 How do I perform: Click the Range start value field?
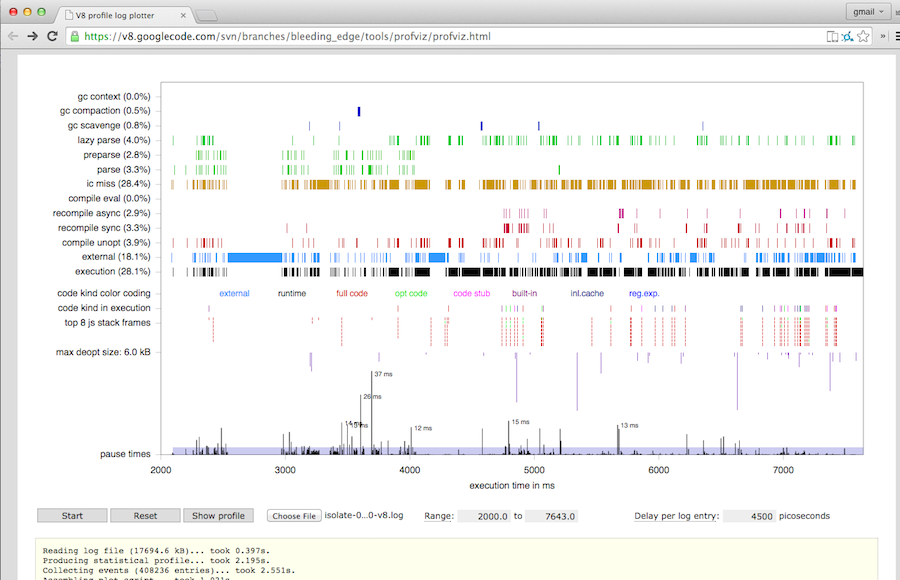point(482,515)
